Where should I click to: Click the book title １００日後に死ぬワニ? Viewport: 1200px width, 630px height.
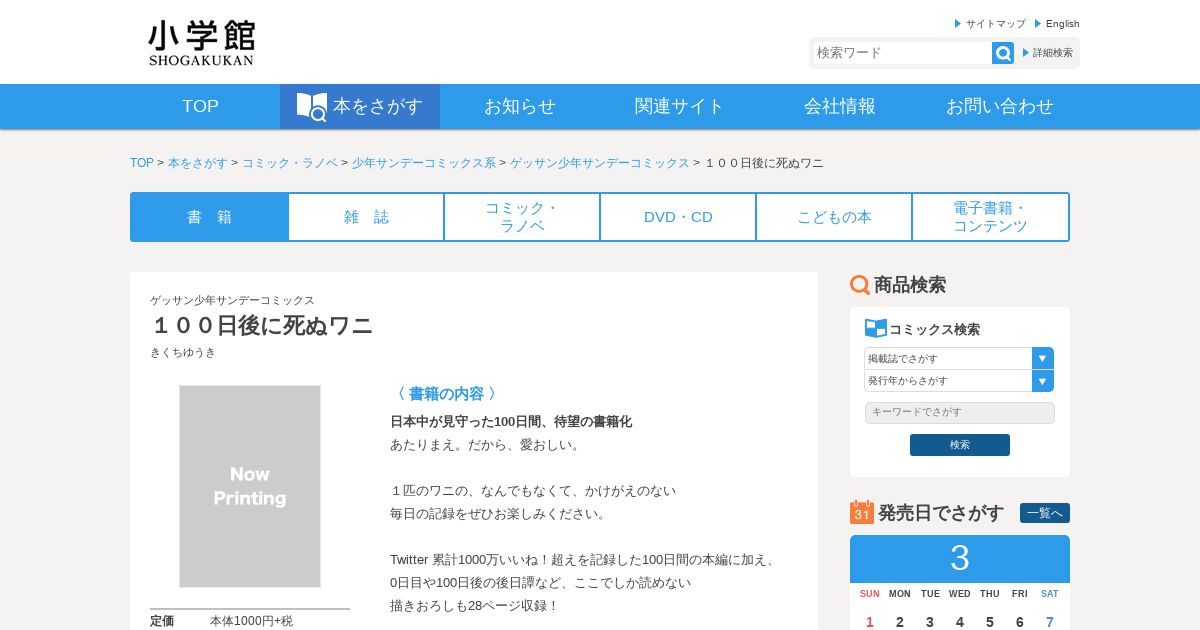pos(262,326)
